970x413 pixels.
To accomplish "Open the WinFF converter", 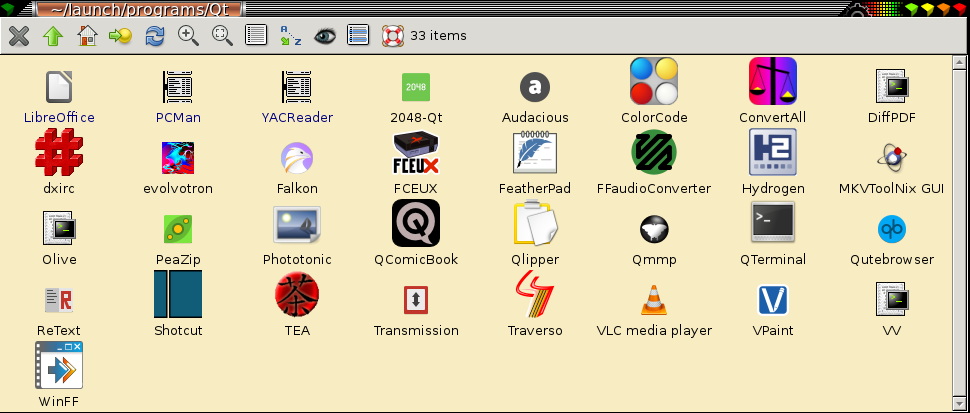I will click(59, 365).
